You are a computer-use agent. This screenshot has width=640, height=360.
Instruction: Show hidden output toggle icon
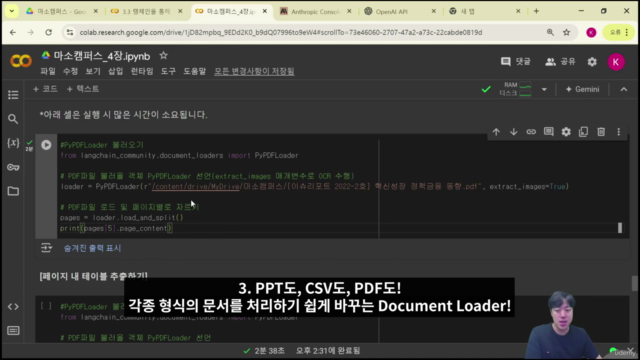pos(46,248)
